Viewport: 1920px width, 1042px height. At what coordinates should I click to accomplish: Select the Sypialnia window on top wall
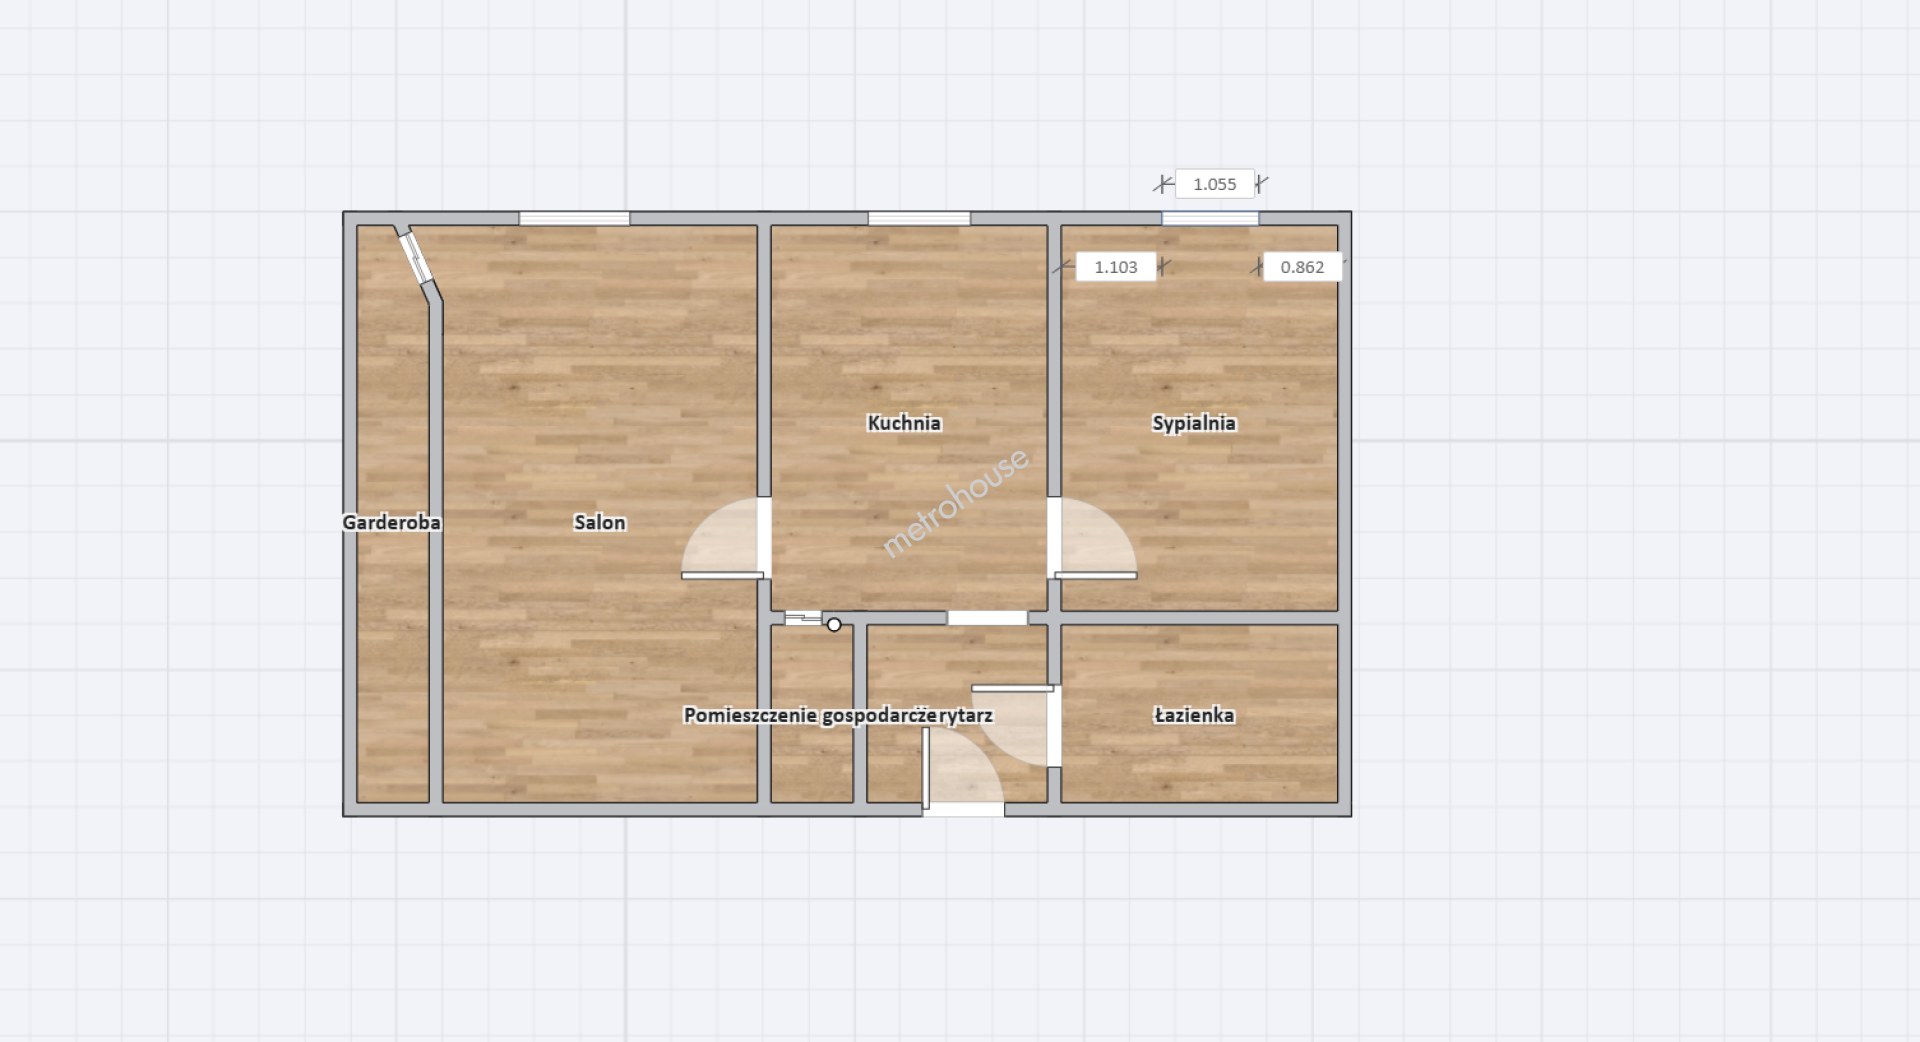[1210, 218]
